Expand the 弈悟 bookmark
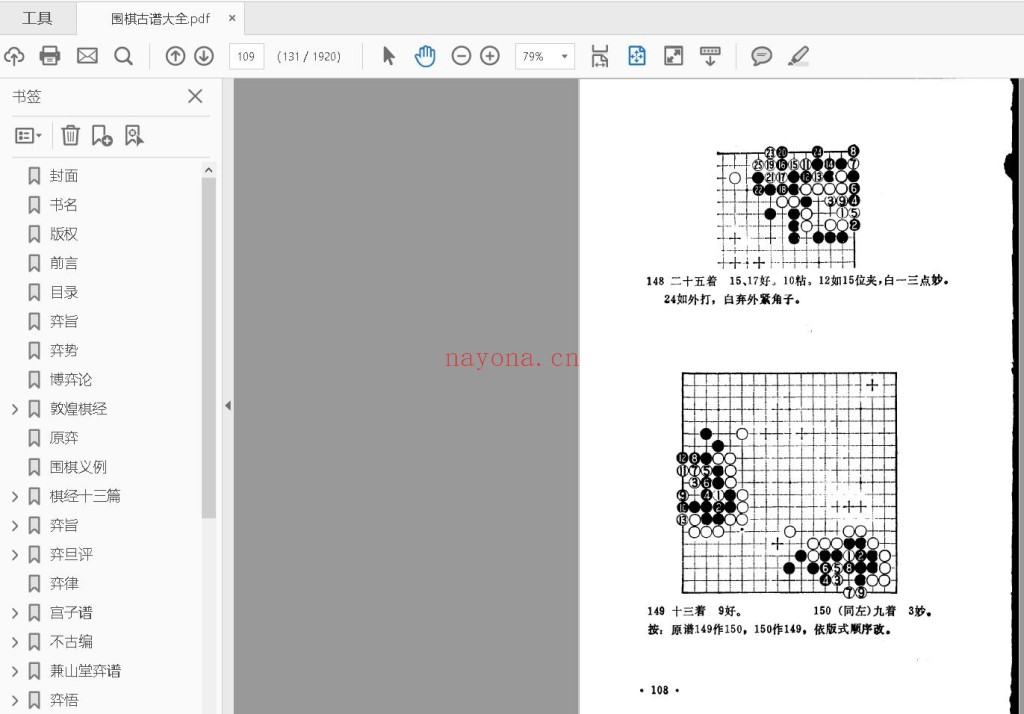This screenshot has height=714, width=1024. coord(15,701)
